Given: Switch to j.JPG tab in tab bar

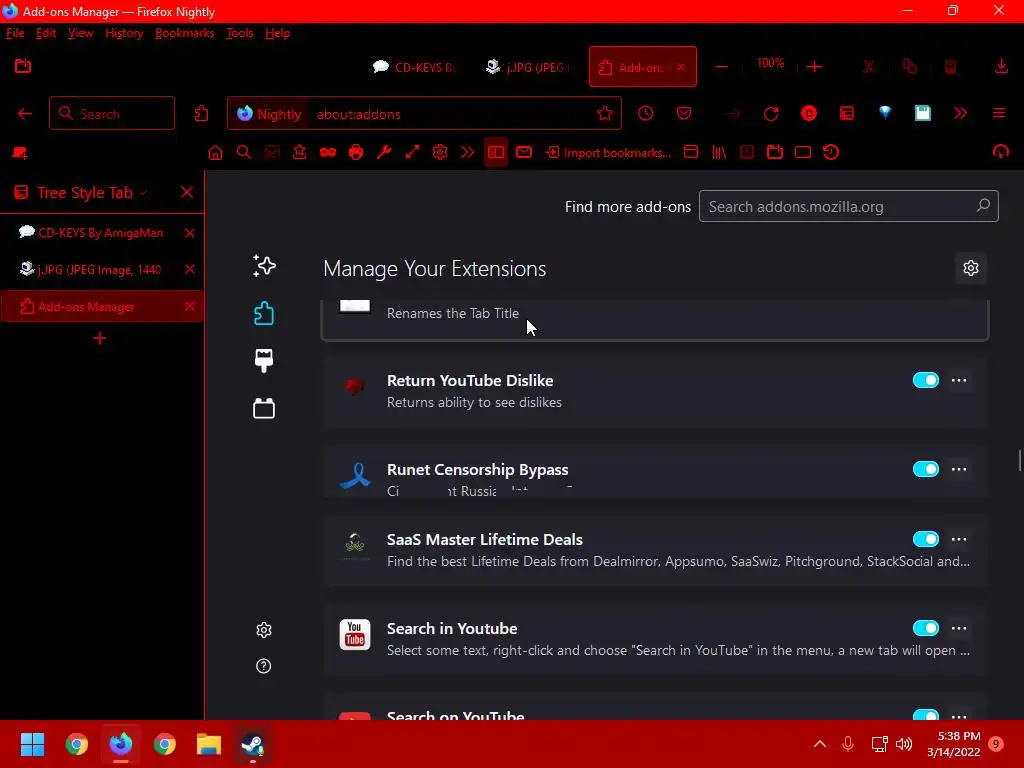Looking at the screenshot, I should [x=528, y=67].
